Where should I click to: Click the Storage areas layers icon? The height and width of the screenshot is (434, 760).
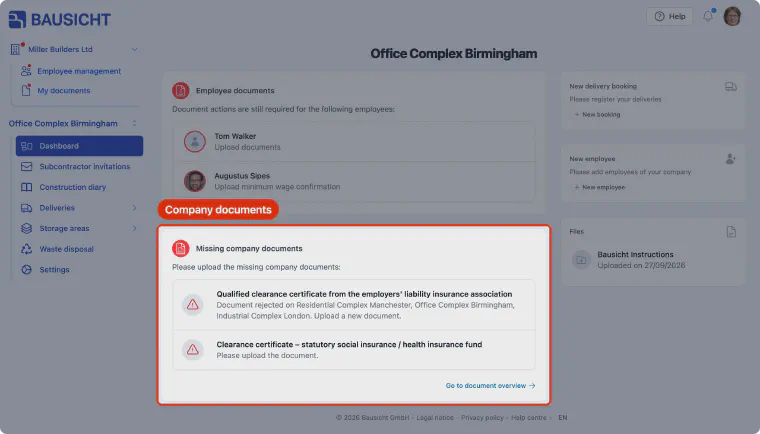27,228
